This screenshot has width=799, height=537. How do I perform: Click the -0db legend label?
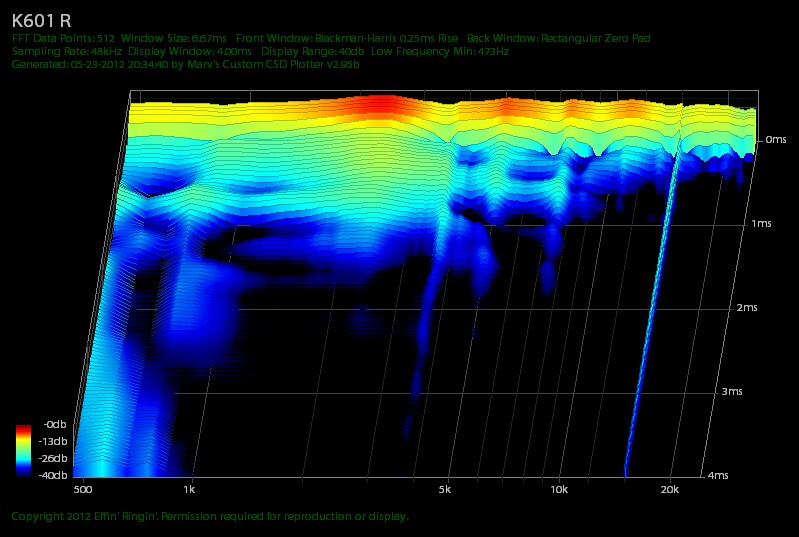click(55, 424)
